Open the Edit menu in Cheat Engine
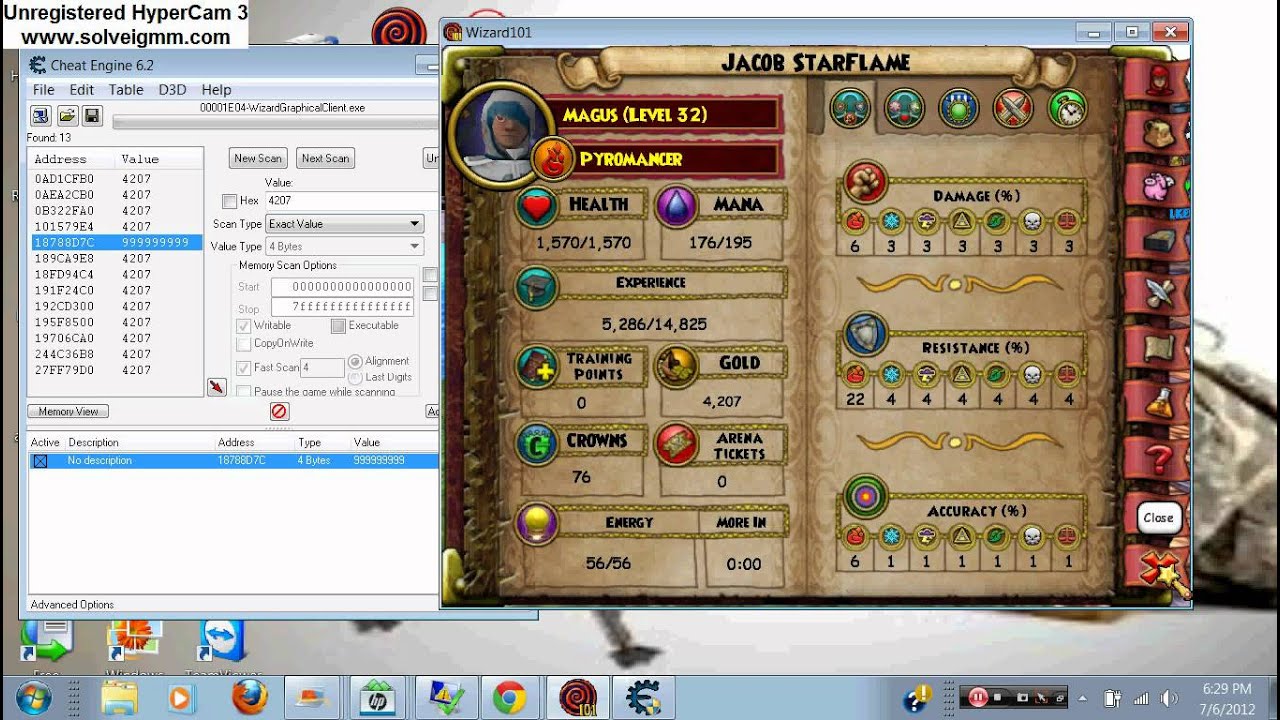The width and height of the screenshot is (1280, 720). [x=82, y=89]
